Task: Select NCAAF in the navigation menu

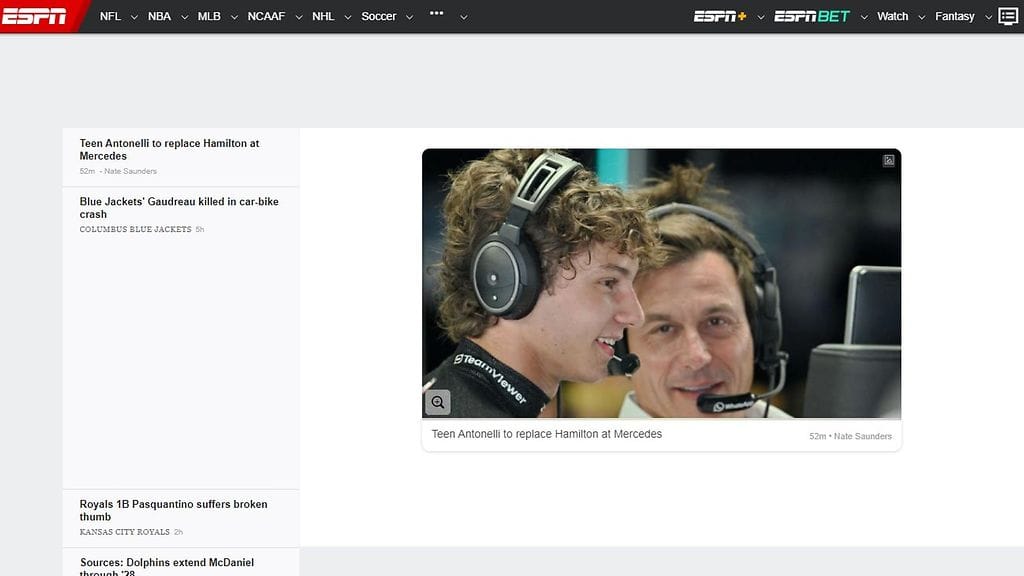Action: click(x=265, y=16)
